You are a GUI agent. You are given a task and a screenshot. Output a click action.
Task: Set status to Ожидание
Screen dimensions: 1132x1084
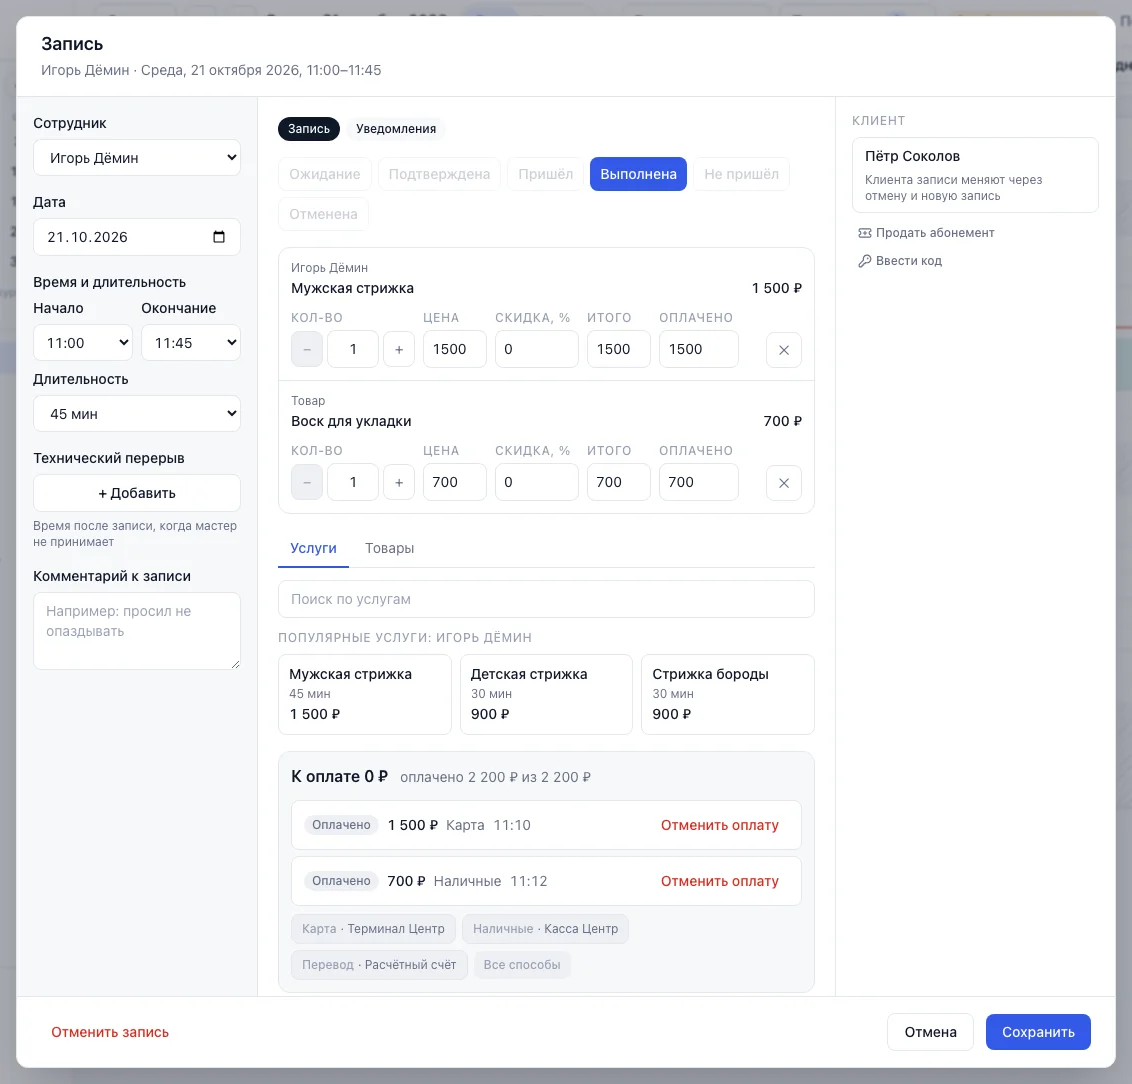324,174
